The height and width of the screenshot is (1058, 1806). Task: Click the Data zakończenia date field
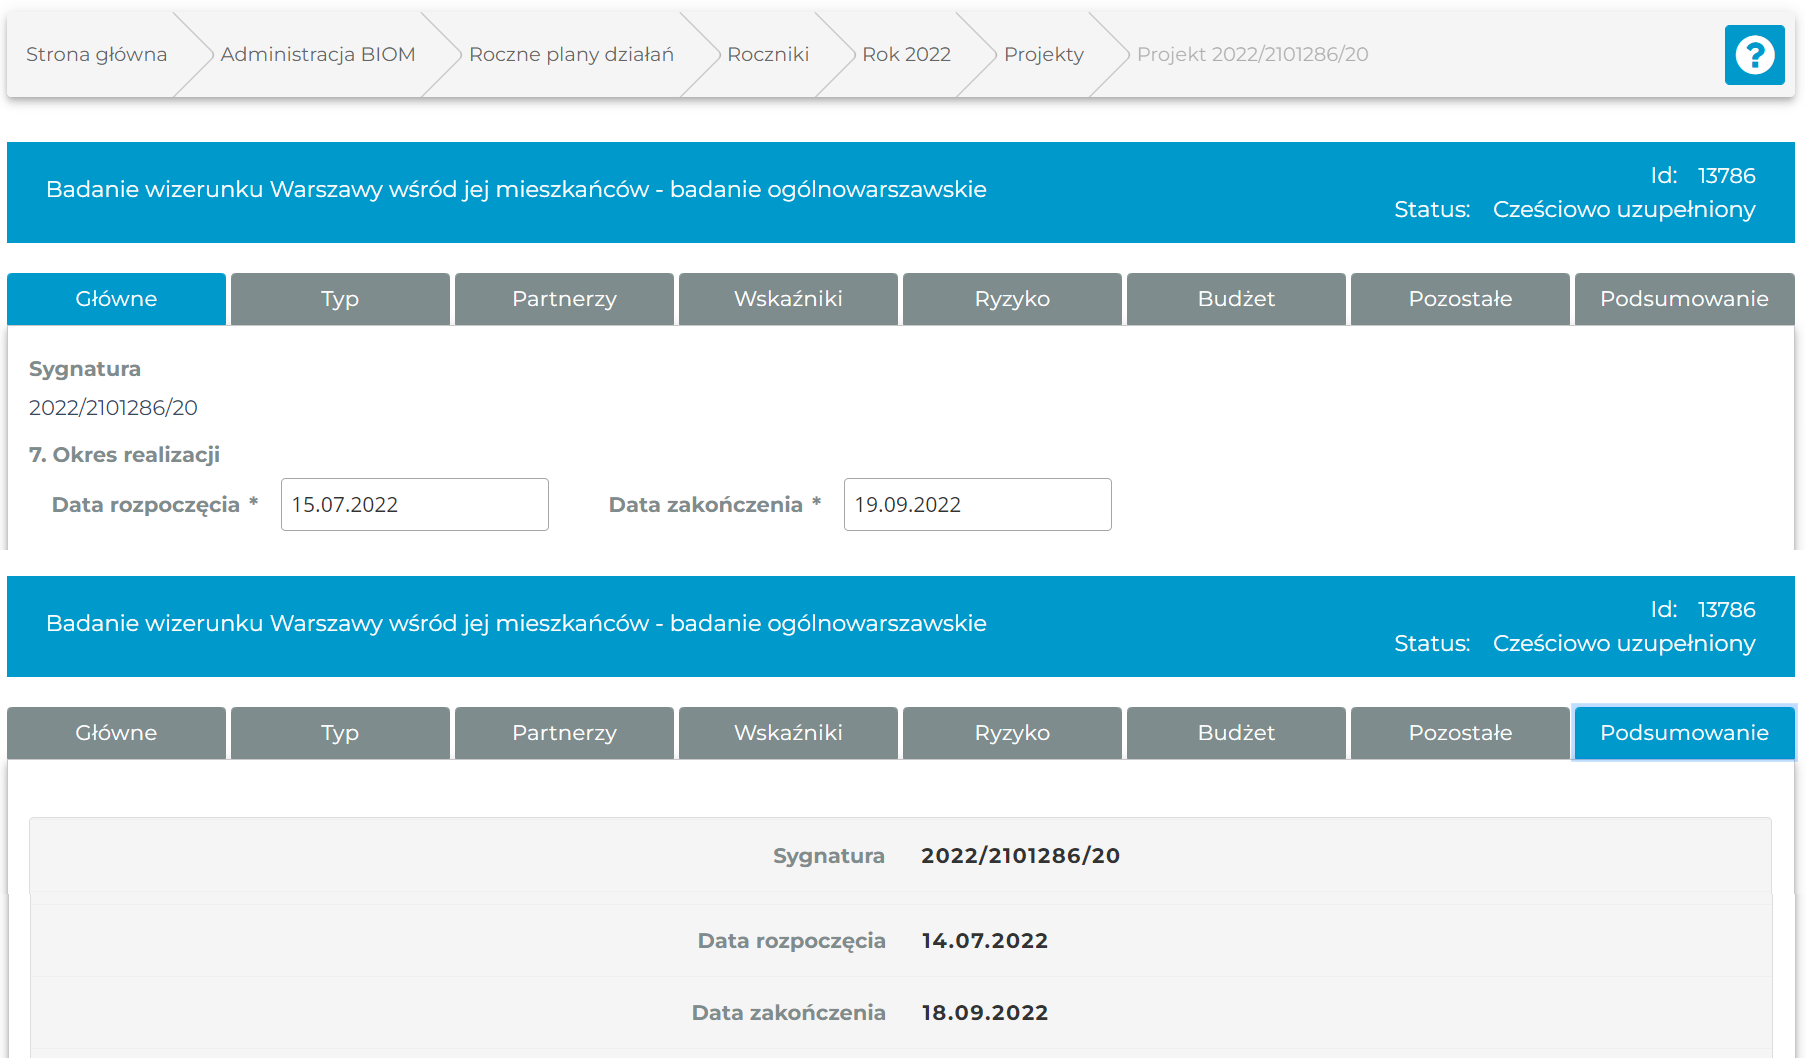pos(977,505)
